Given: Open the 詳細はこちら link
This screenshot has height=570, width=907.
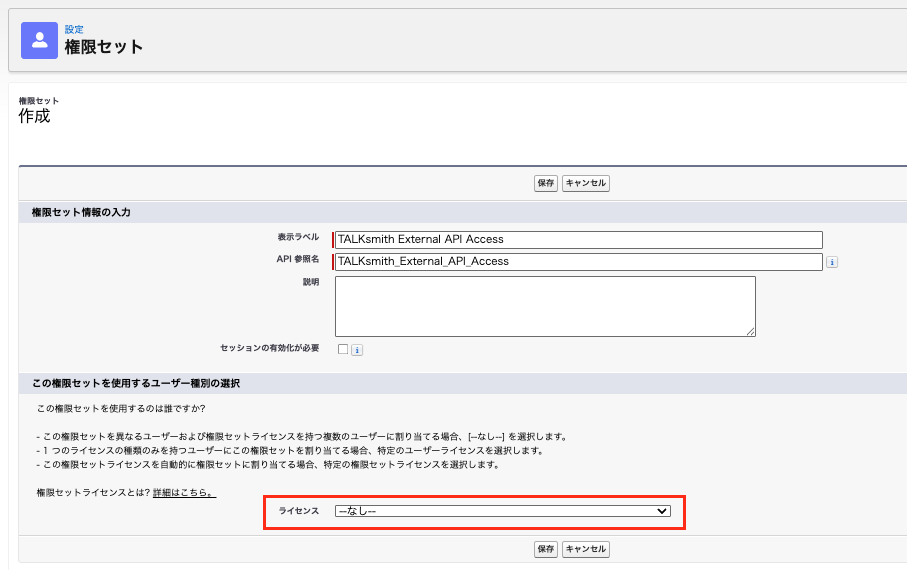Looking at the screenshot, I should click(x=185, y=492).
